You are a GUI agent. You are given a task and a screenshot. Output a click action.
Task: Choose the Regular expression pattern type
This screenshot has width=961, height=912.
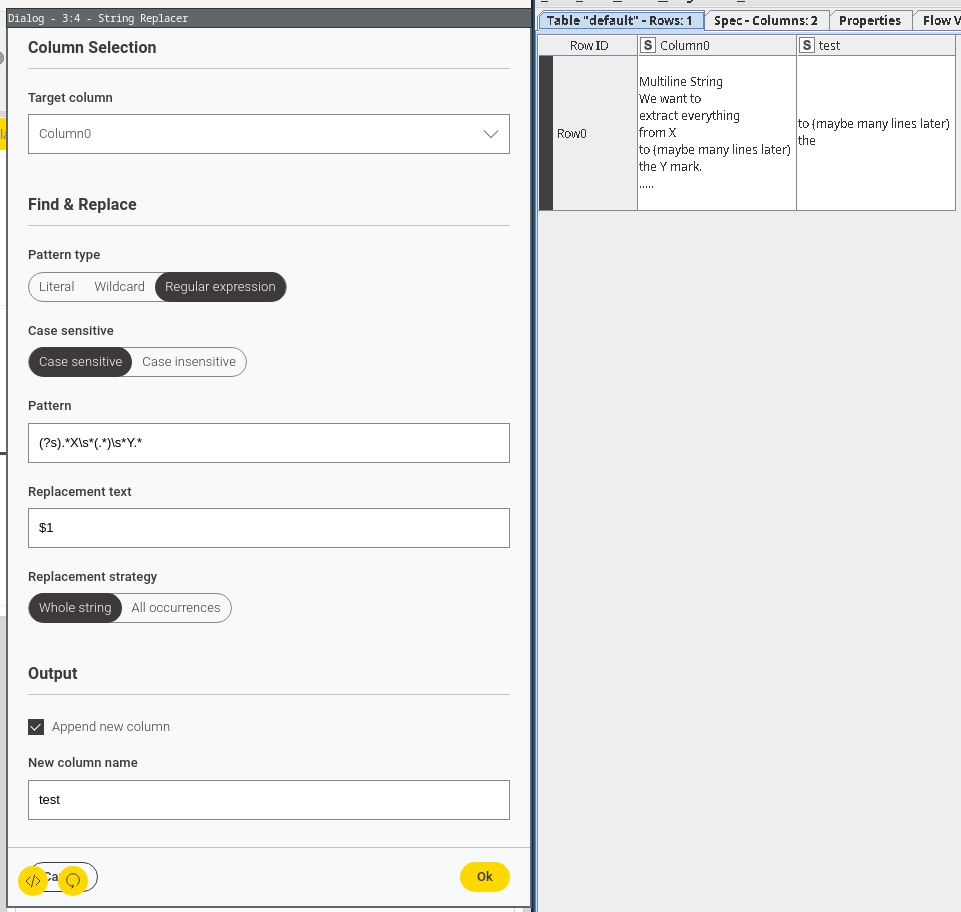point(220,287)
